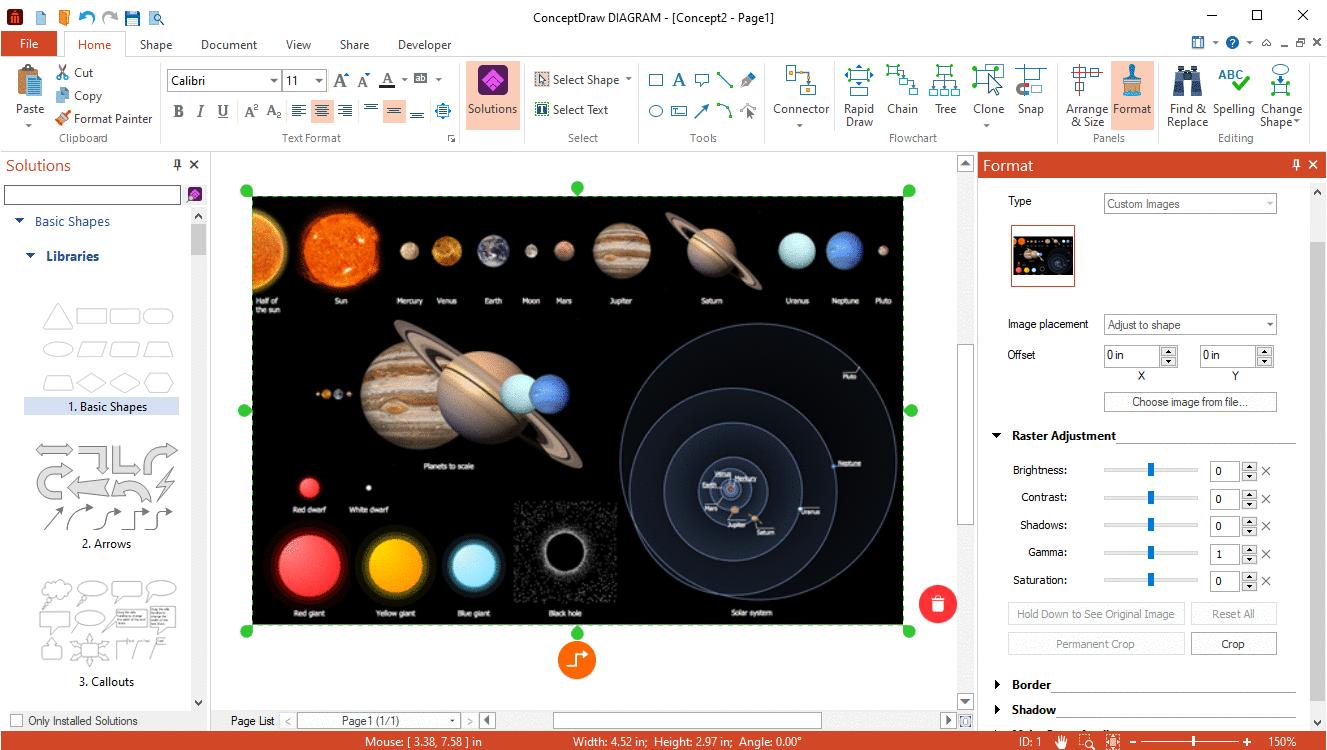
Task: Click the red trash delete icon
Action: pyautogui.click(x=937, y=603)
